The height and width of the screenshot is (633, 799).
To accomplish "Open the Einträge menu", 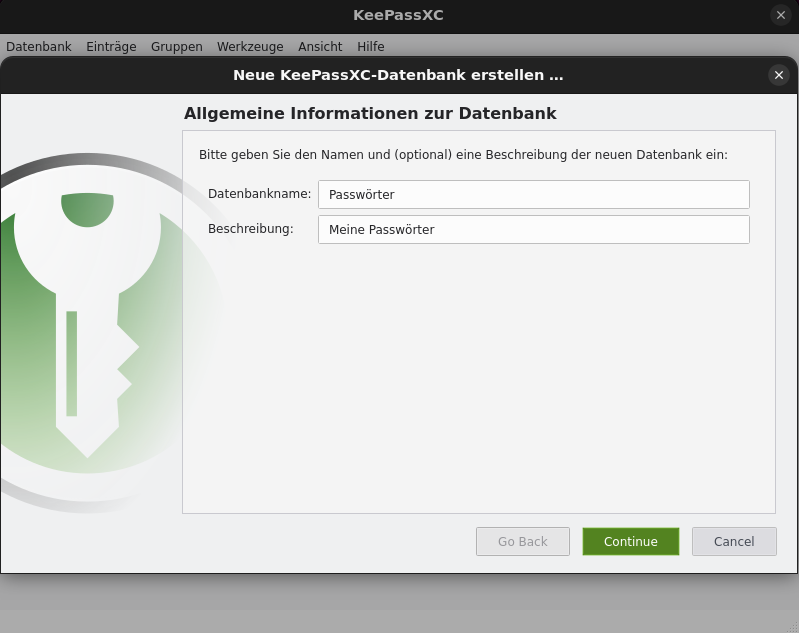I will tap(111, 46).
